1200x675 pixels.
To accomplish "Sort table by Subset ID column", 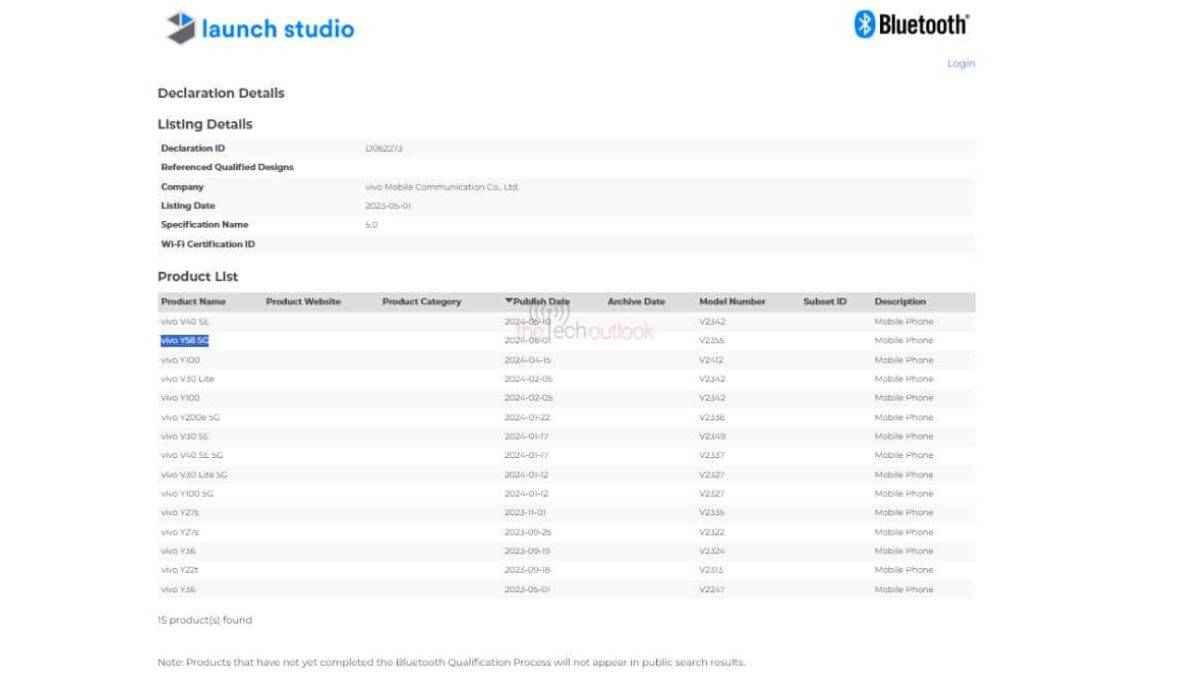I will coord(825,301).
